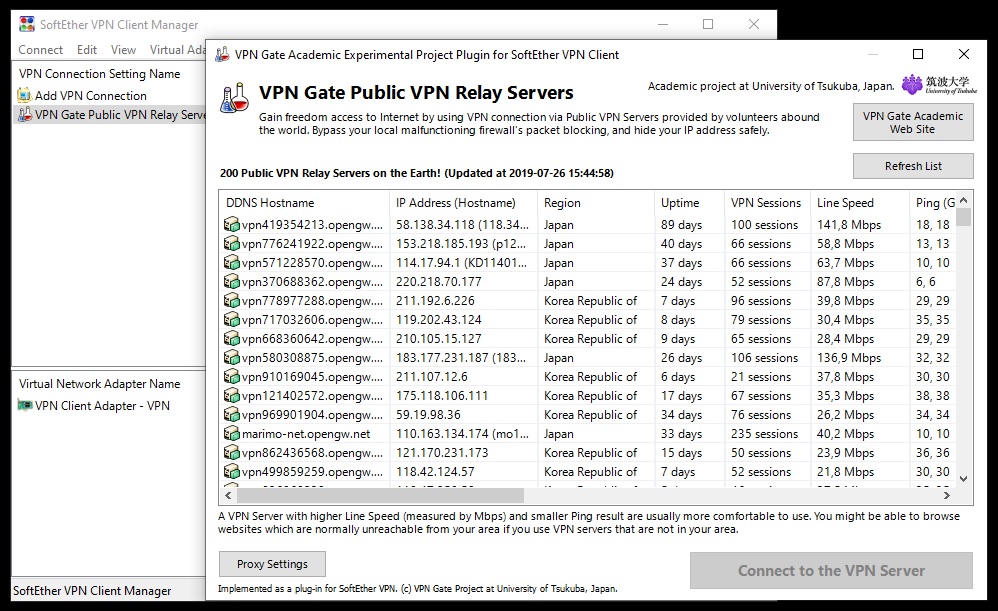Click the VPN Client Adapter network card icon

[x=24, y=405]
